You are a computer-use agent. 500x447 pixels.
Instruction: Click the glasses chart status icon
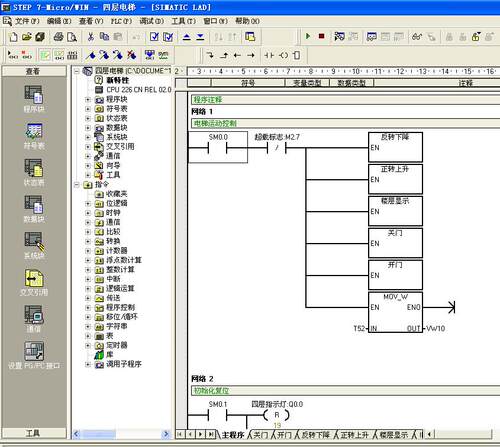pos(417,37)
